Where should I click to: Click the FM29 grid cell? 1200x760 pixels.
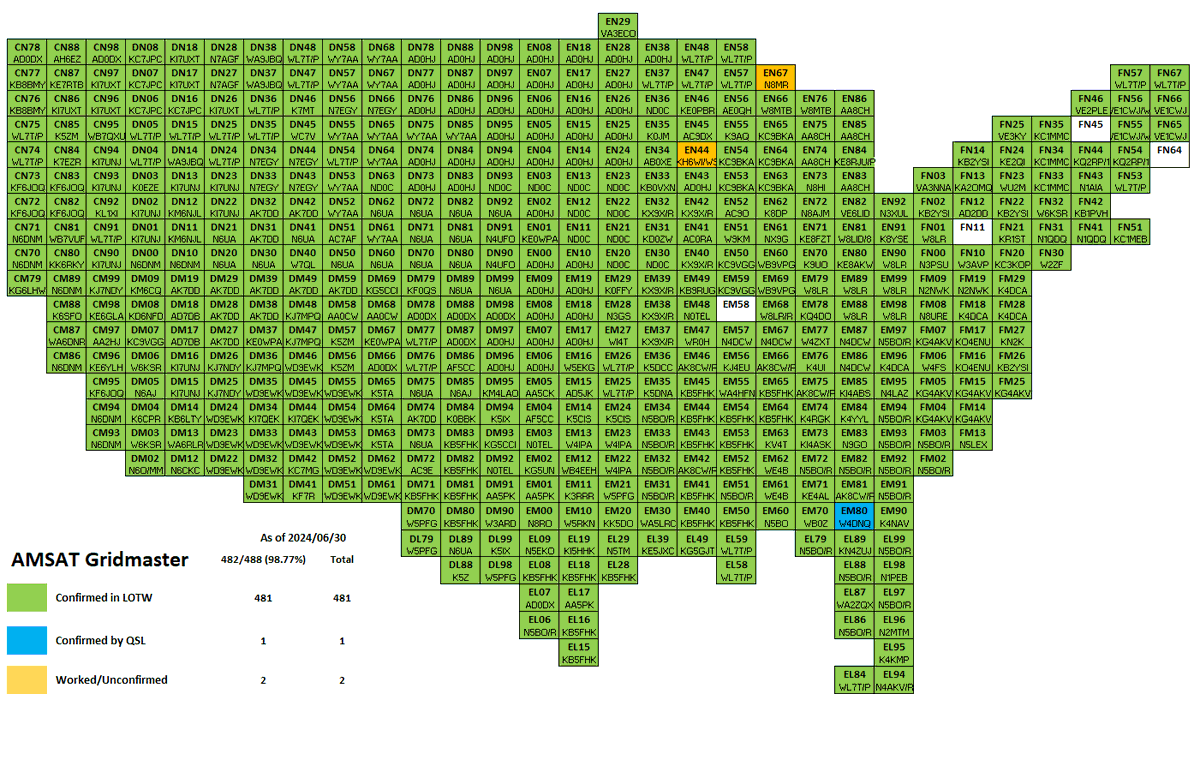pos(1013,285)
